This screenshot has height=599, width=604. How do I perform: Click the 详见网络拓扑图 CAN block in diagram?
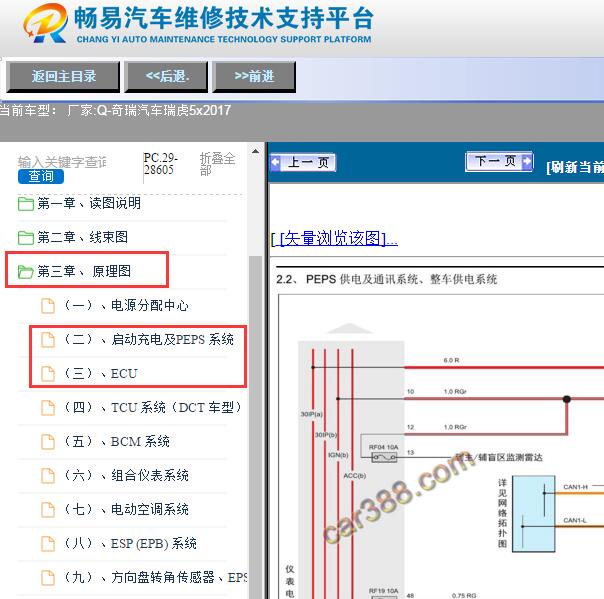click(534, 514)
